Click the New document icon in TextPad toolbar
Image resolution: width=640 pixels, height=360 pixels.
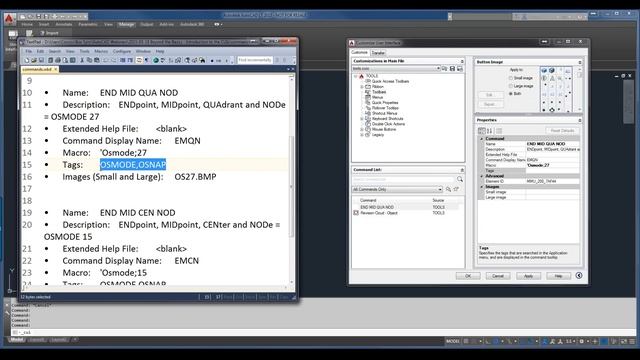(x=27, y=60)
